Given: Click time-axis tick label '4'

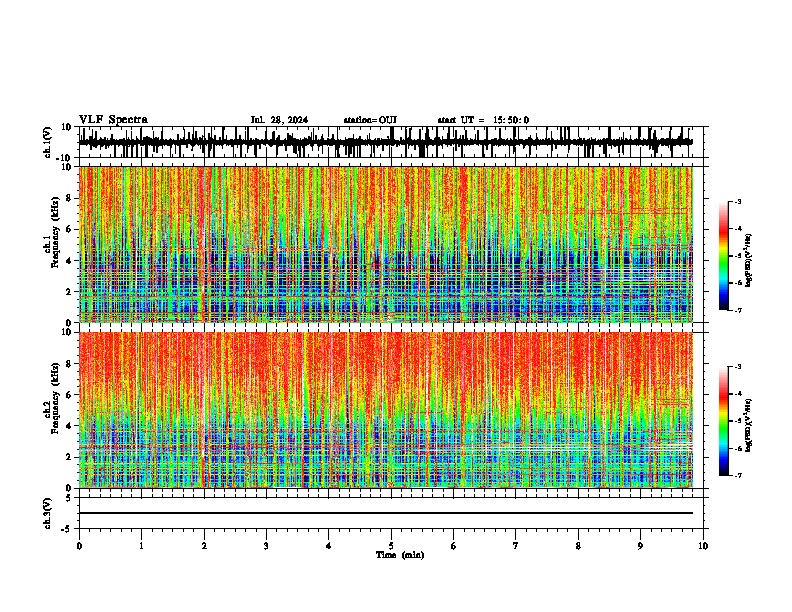Looking at the screenshot, I should pyautogui.click(x=329, y=546).
